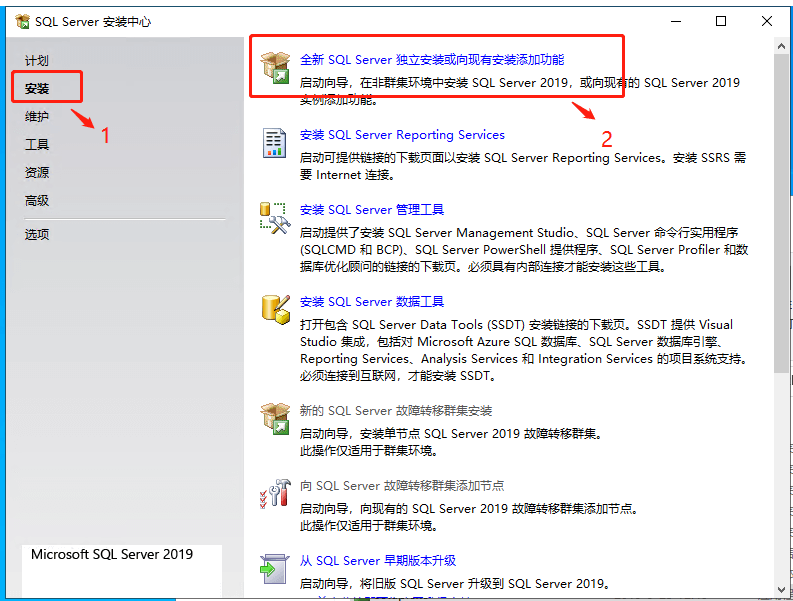Select the 安装 sidebar item
The width and height of the screenshot is (793, 601).
coord(37,89)
